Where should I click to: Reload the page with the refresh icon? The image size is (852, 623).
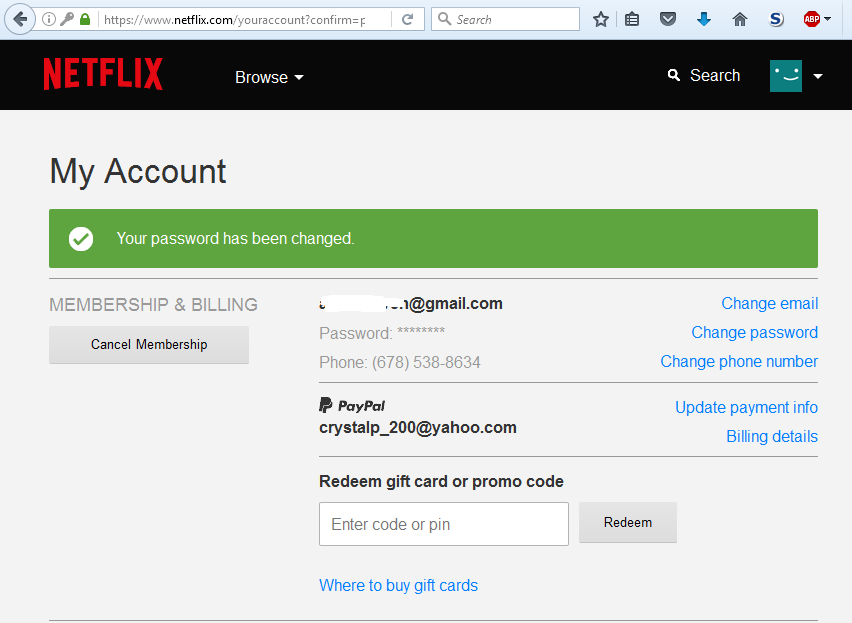pyautogui.click(x=407, y=19)
